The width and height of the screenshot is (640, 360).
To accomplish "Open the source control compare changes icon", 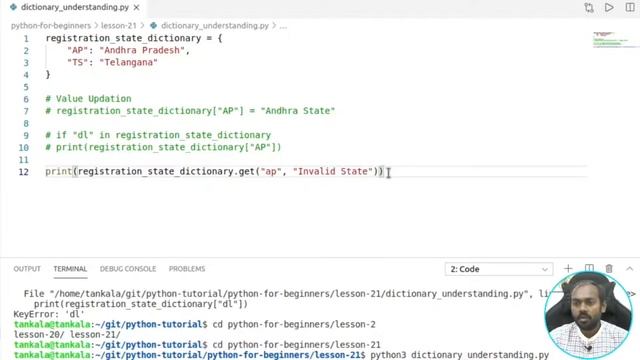I will click(x=589, y=7).
